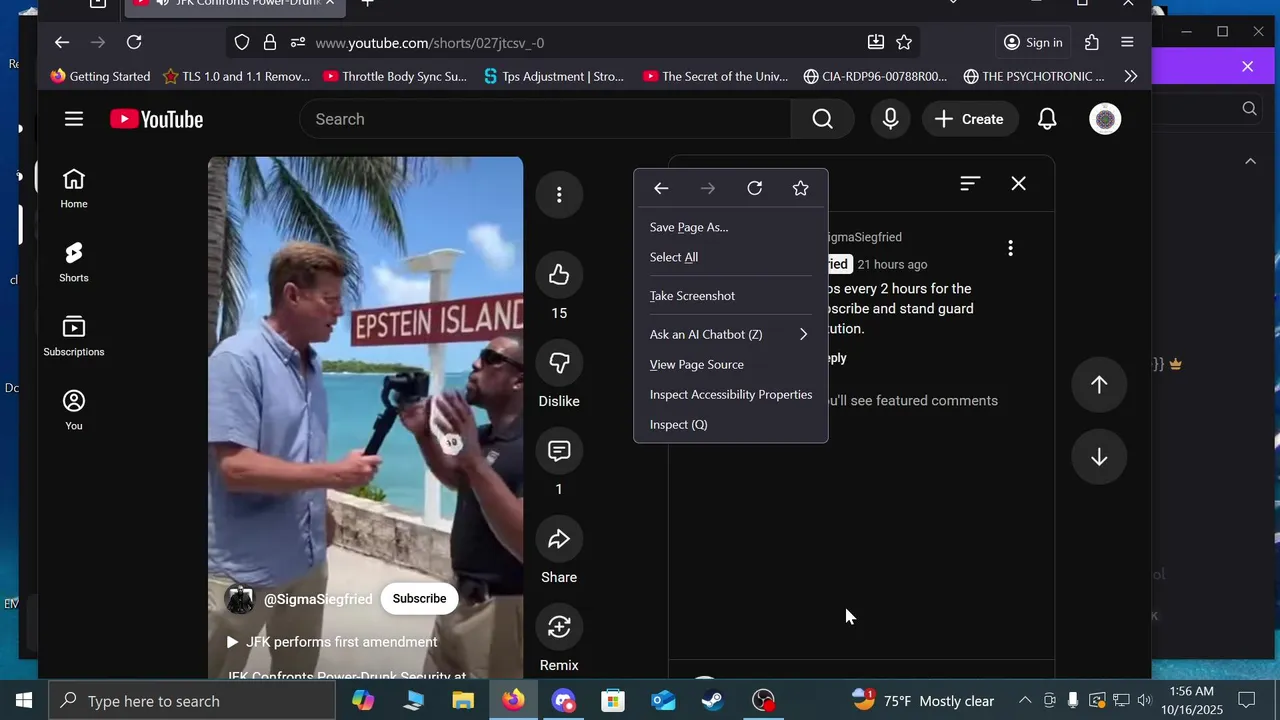Dislike the short video
The width and height of the screenshot is (1280, 720).
pos(559,362)
